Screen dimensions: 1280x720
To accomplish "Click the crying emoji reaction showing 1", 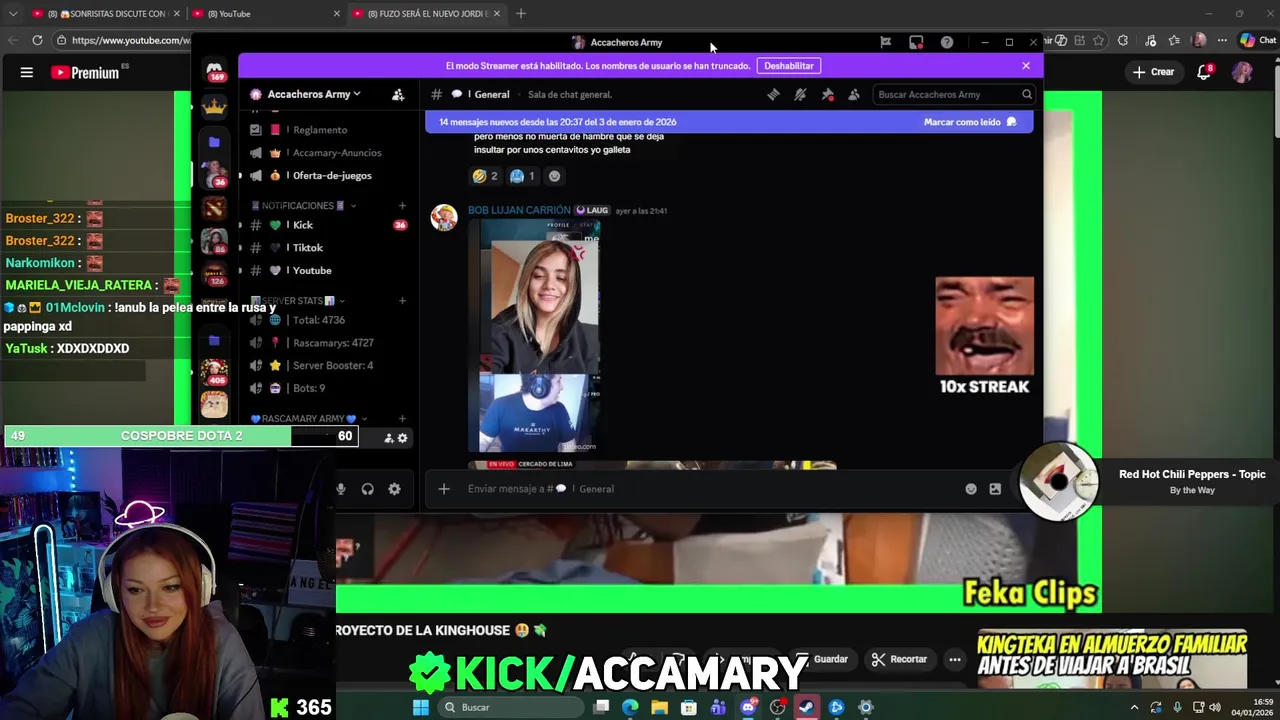I will click(x=522, y=176).
